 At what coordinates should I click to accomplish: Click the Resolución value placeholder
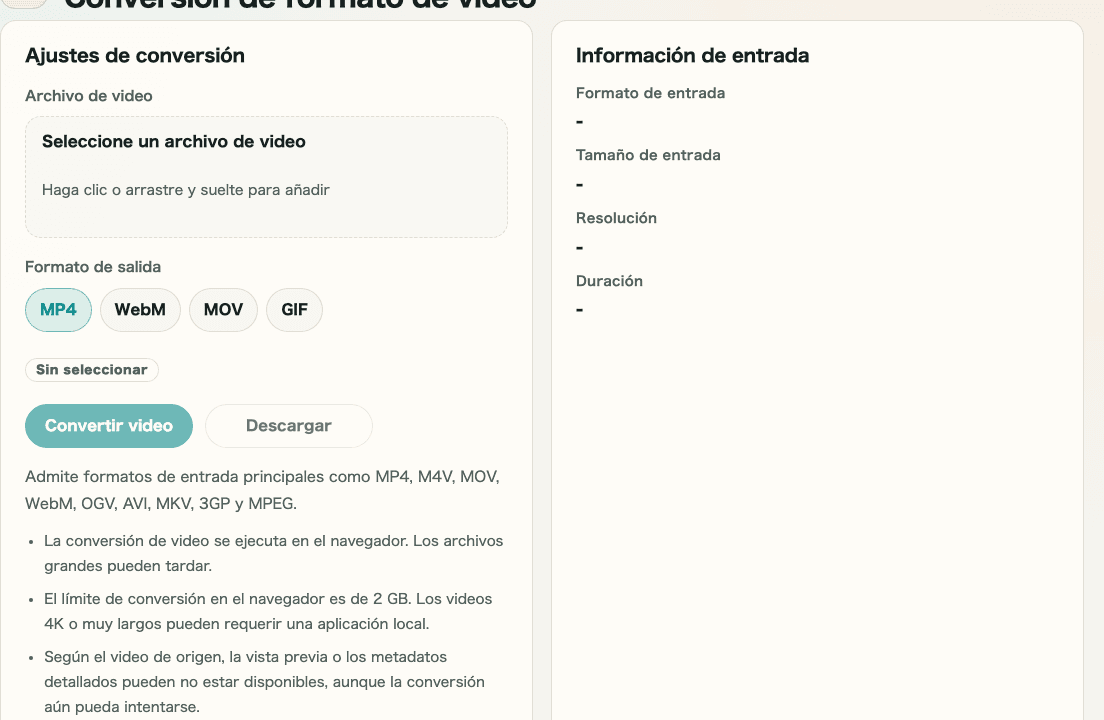coord(578,247)
